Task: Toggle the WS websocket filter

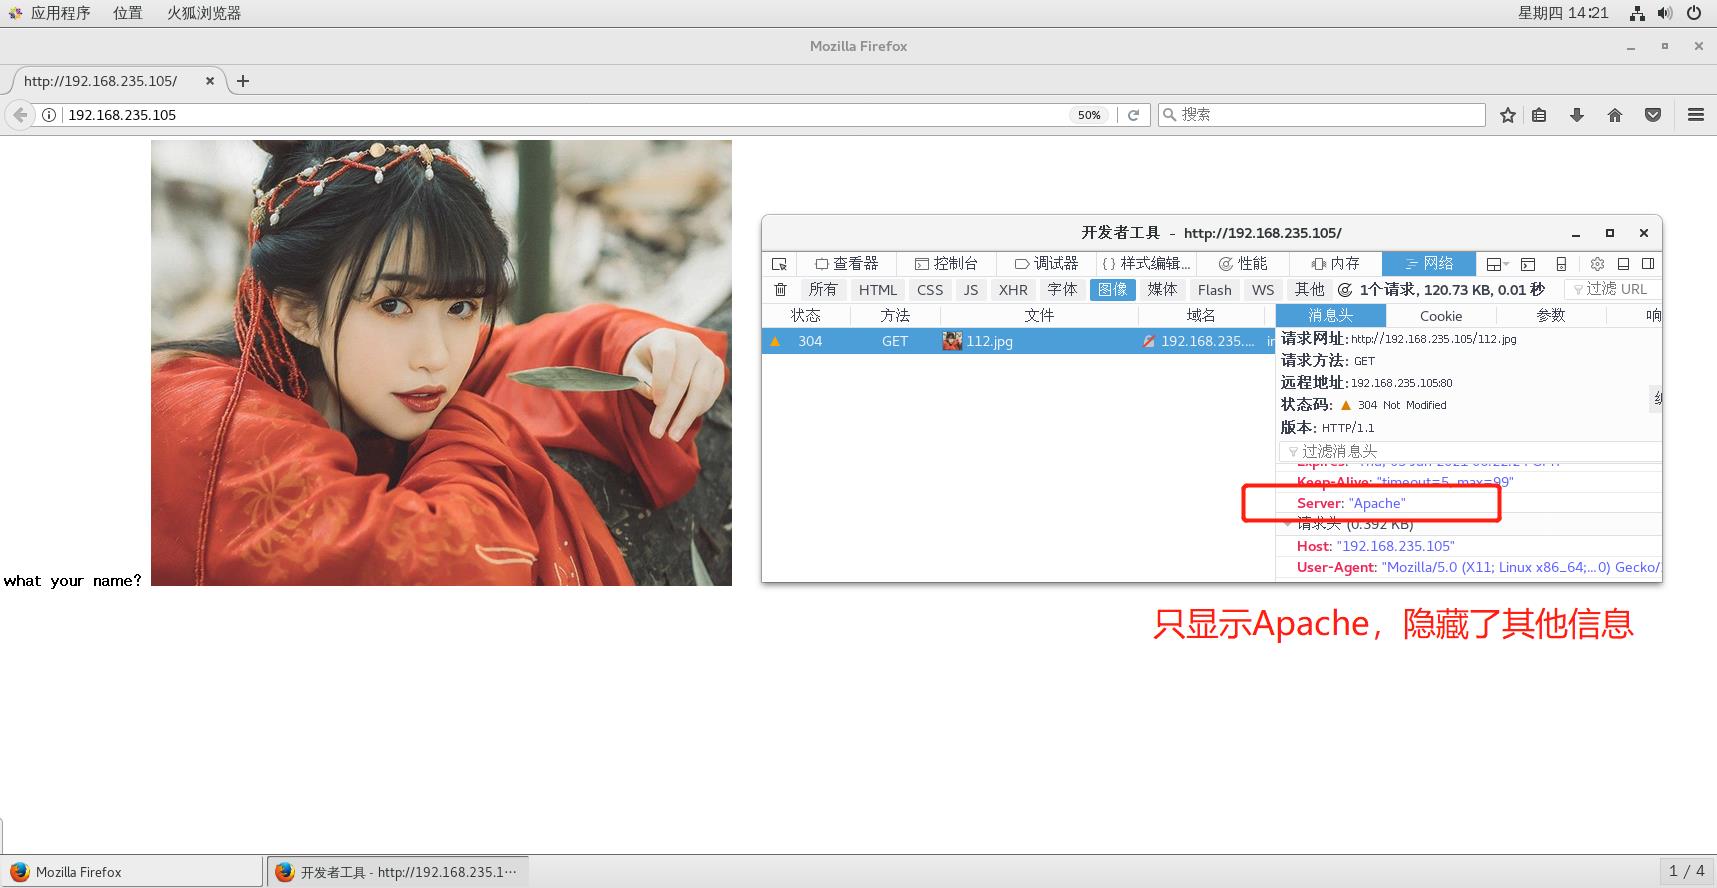Action: [1263, 290]
